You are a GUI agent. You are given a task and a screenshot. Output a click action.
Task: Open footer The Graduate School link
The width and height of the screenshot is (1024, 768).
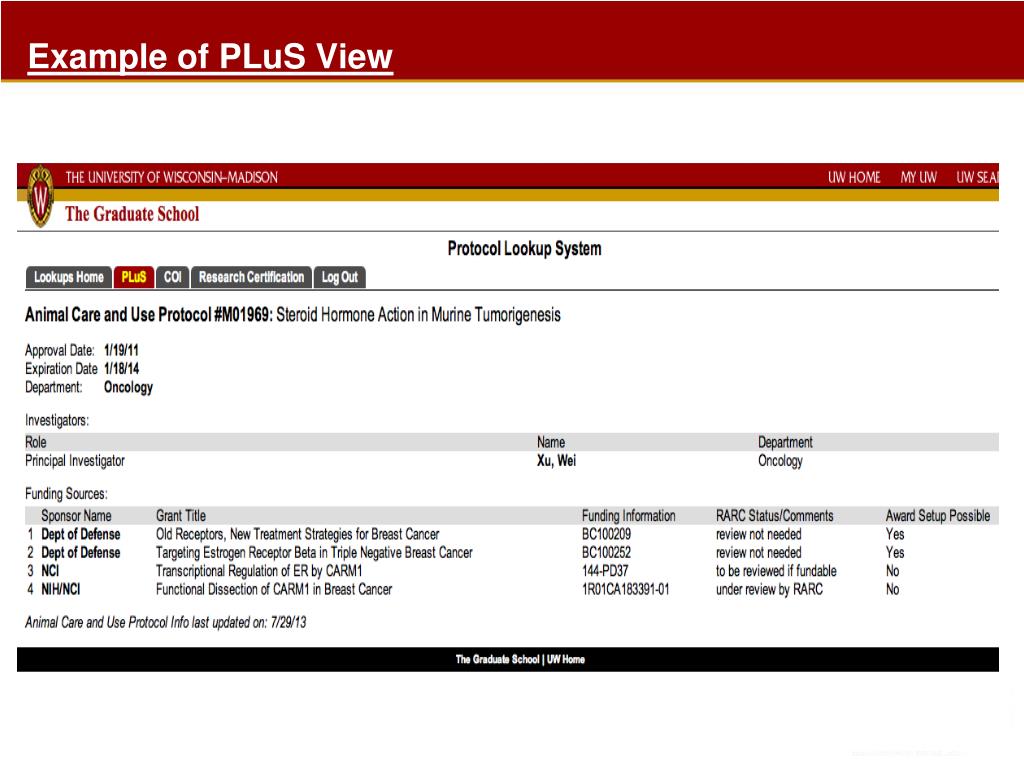[497, 659]
